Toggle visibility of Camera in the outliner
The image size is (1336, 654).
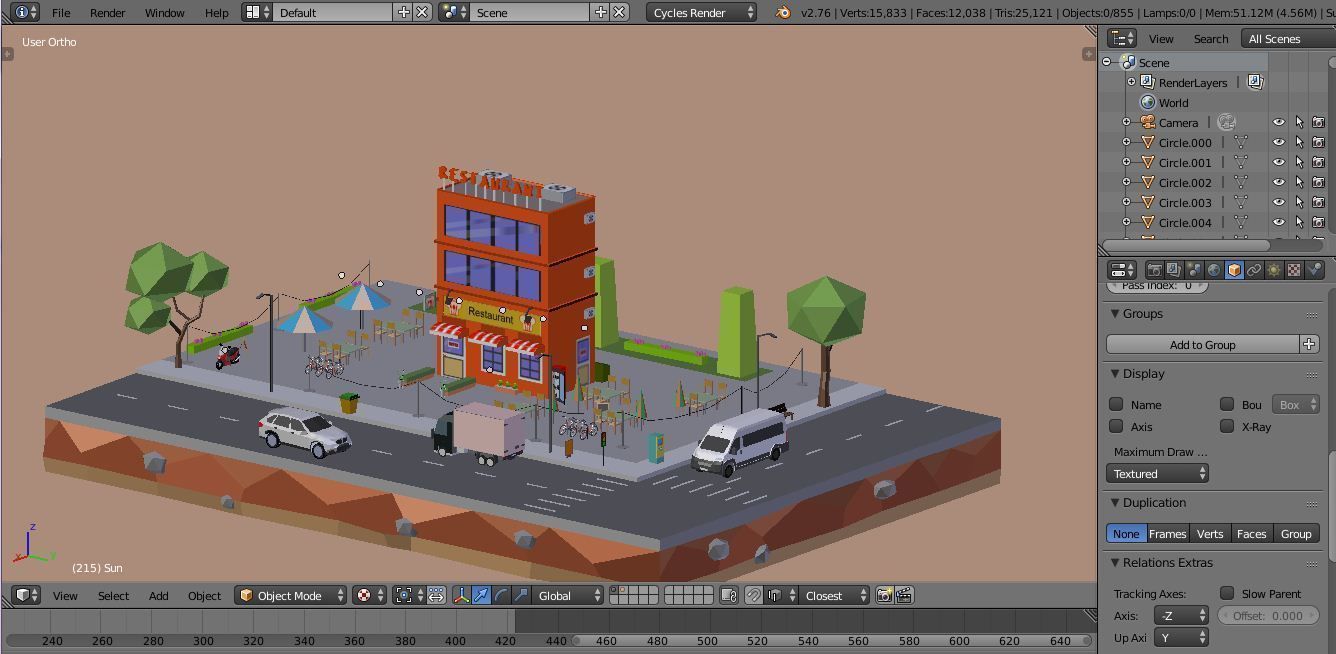(x=1278, y=122)
